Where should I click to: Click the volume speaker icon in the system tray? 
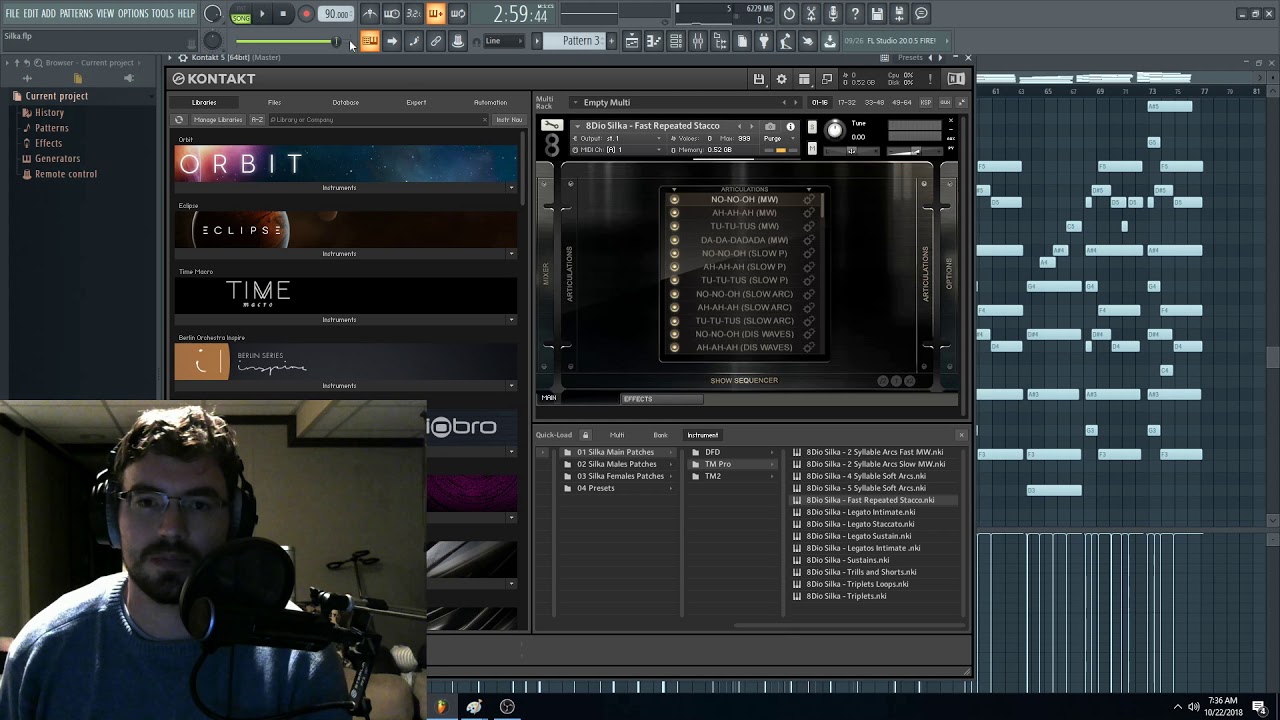1194,707
